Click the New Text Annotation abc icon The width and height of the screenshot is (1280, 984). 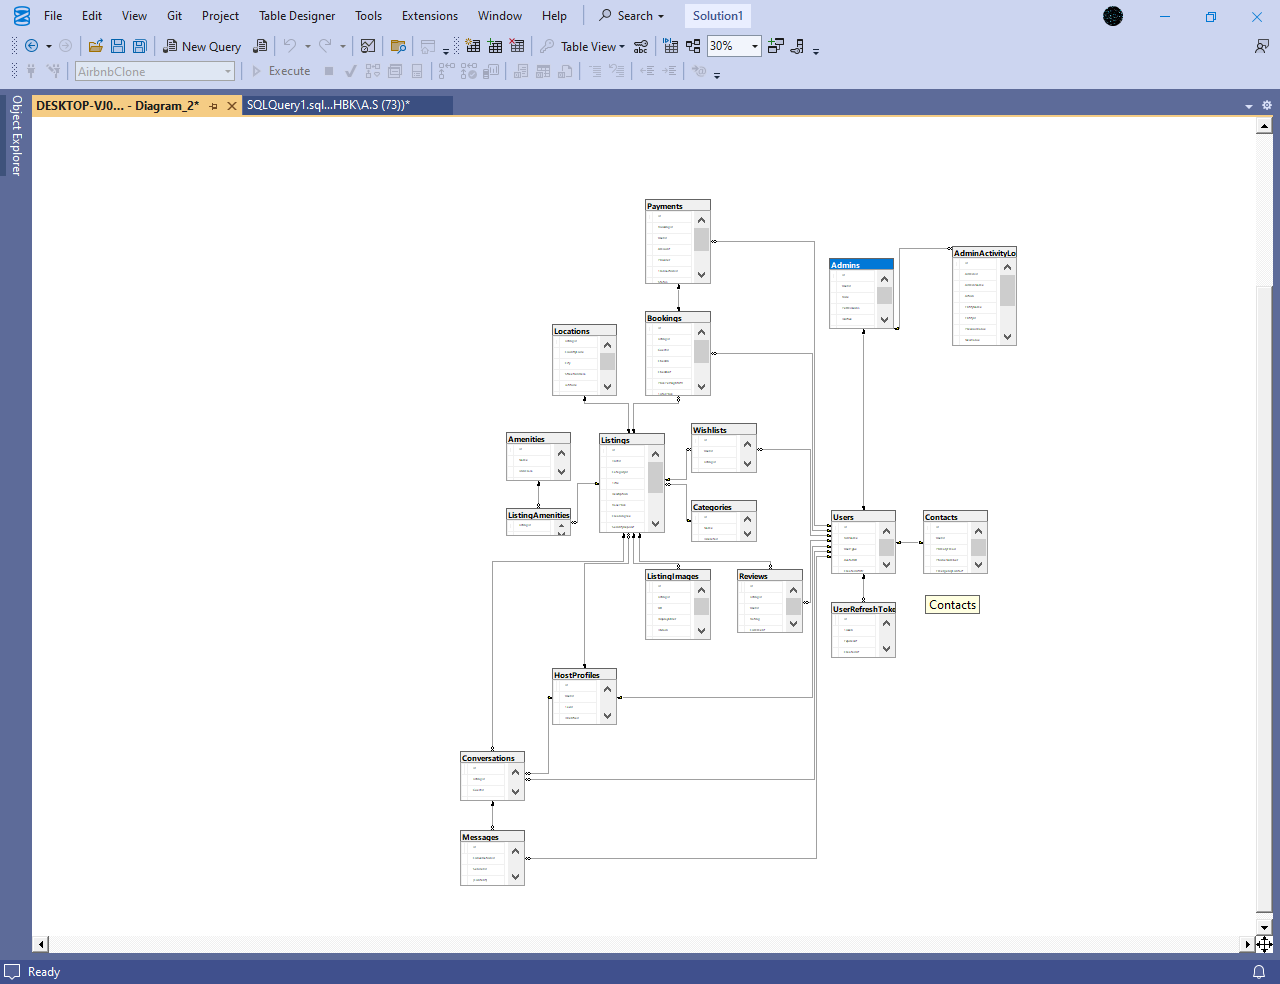tap(641, 46)
